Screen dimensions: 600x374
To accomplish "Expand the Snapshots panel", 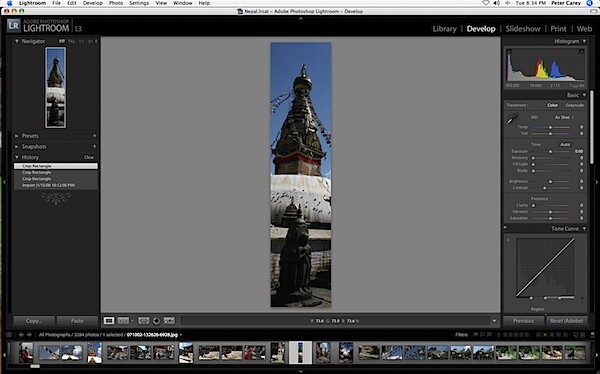I will tap(16, 146).
